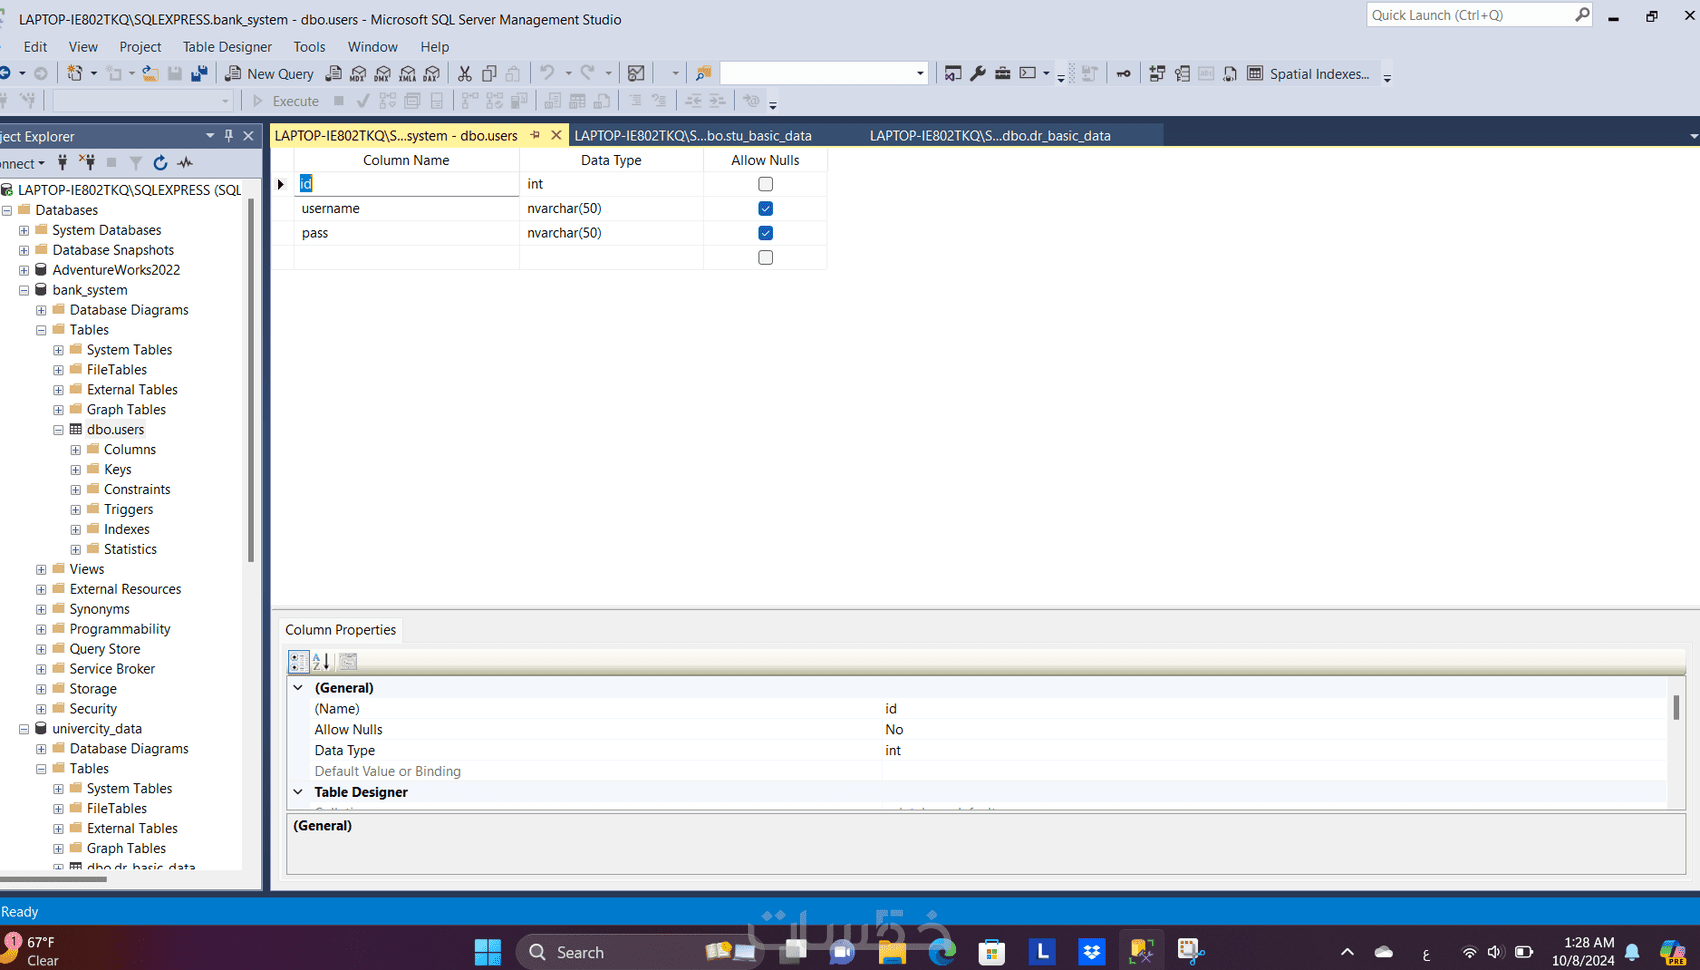Open the solution configurations combo box
1700x970 pixels.
coord(823,74)
